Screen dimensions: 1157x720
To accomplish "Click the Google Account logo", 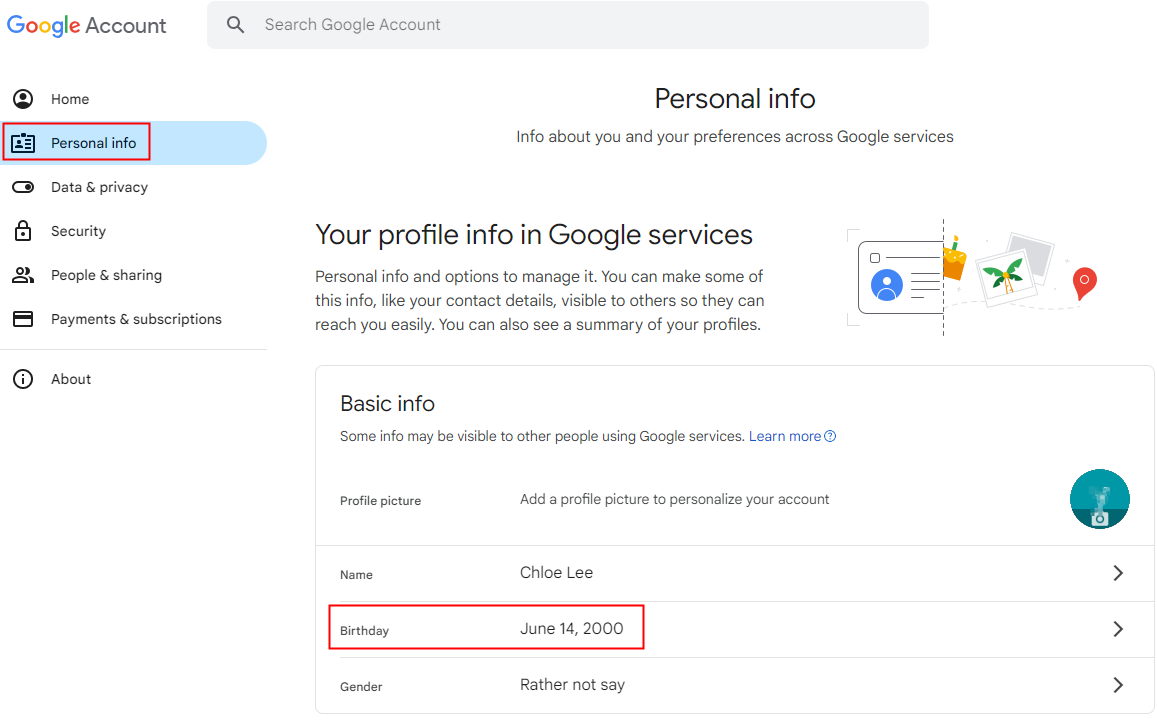I will click(x=87, y=25).
